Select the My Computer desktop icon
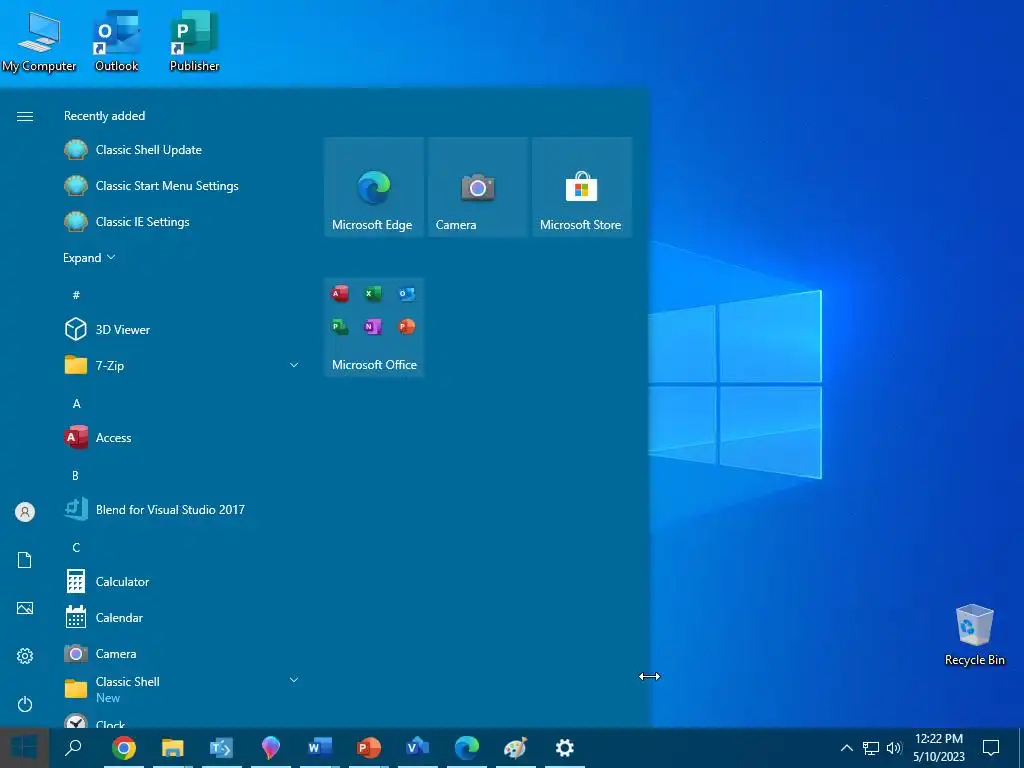 coord(39,41)
